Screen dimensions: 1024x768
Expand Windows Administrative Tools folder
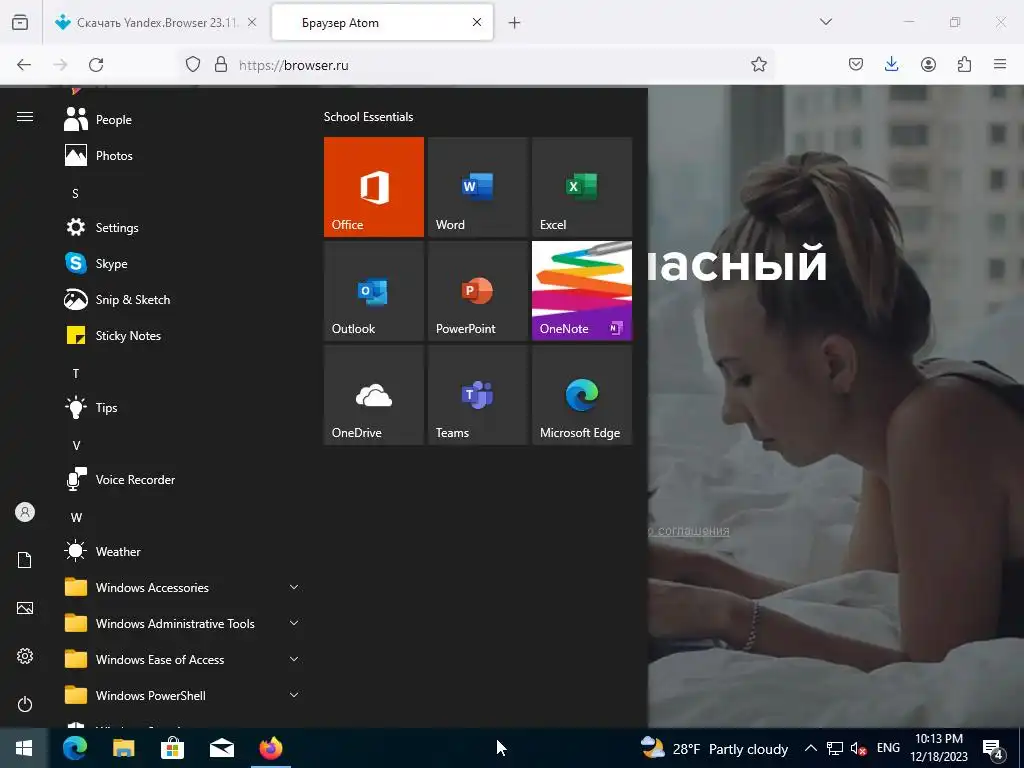pos(183,623)
